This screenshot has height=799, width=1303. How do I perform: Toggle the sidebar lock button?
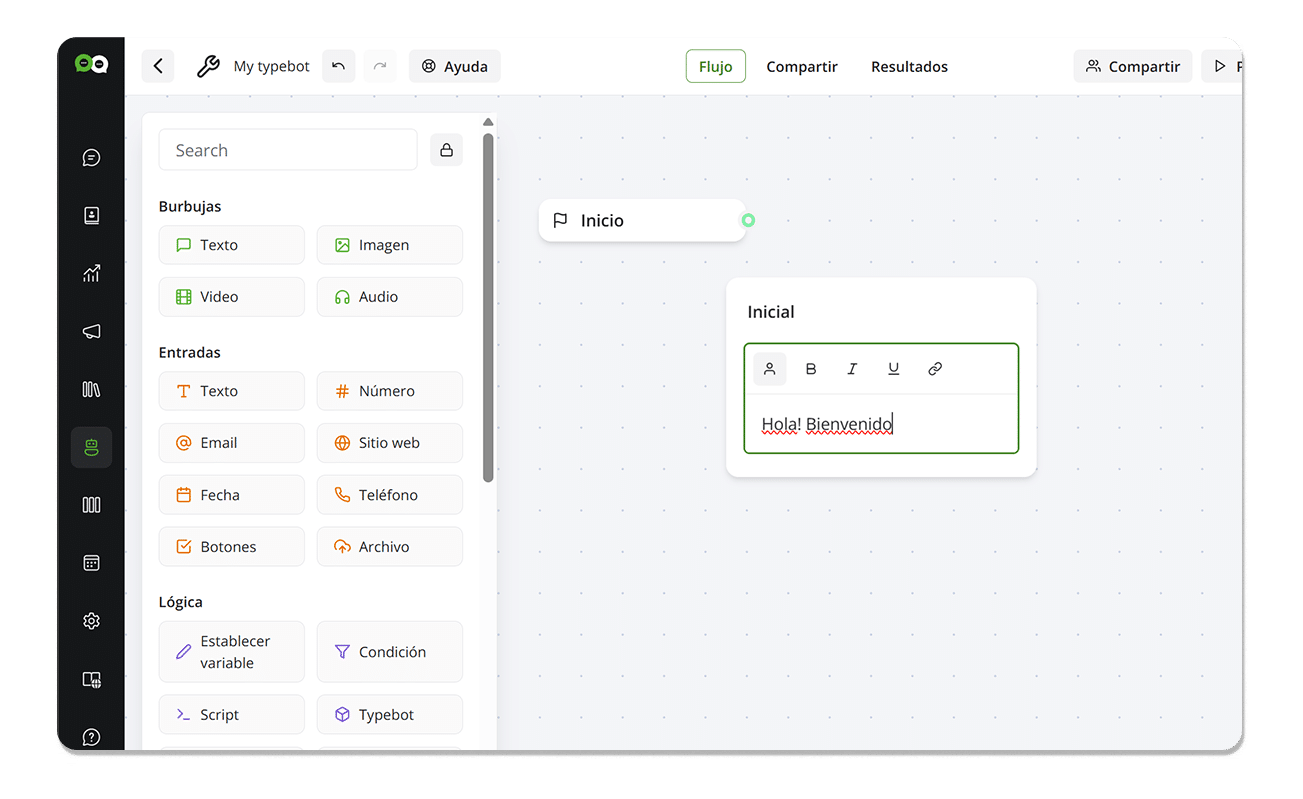pyautogui.click(x=446, y=150)
